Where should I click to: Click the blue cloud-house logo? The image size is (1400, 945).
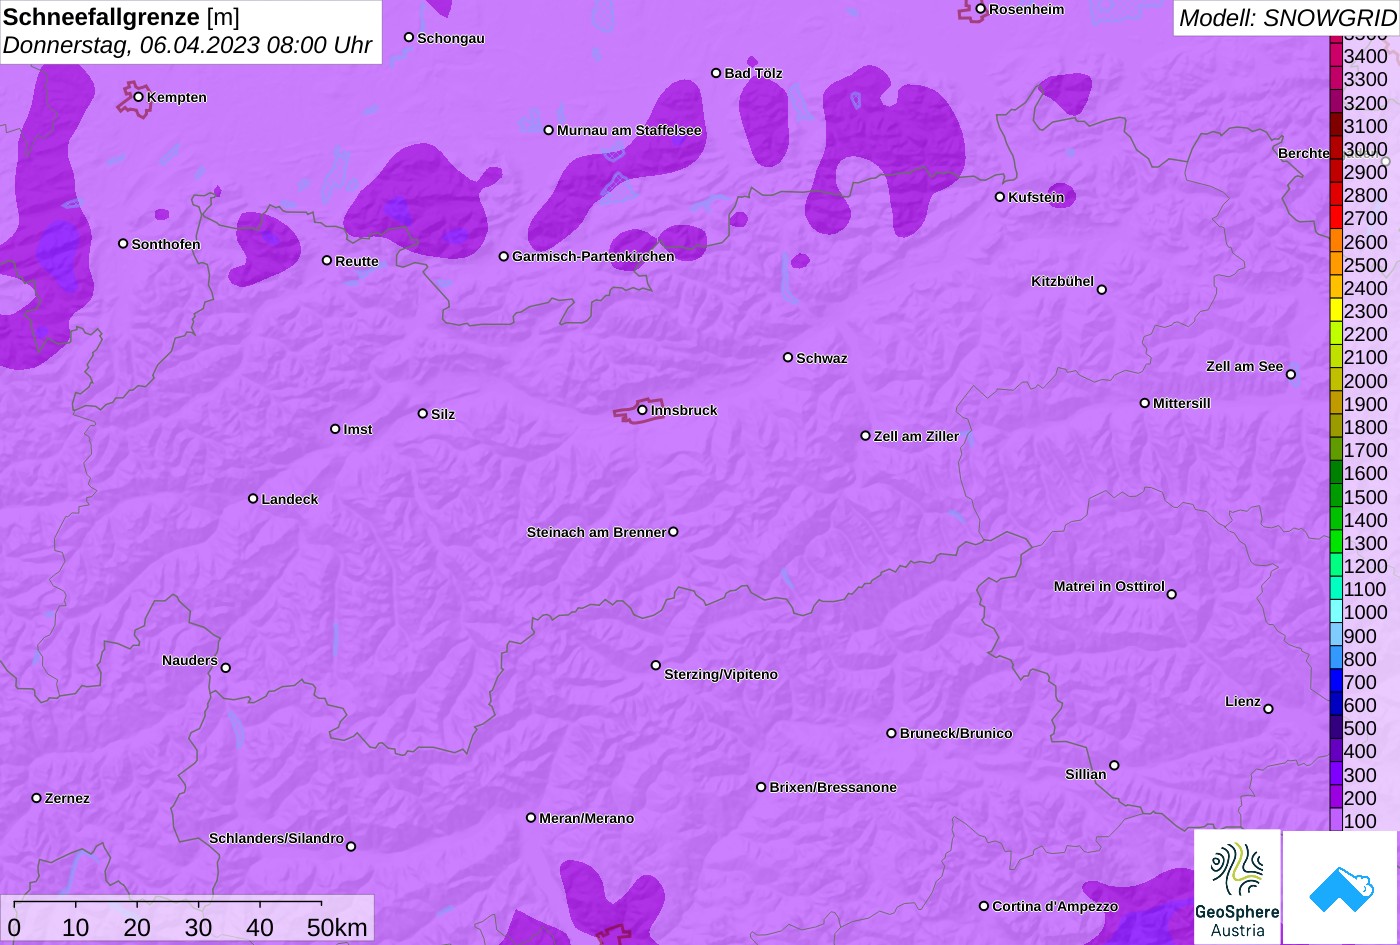1341,887
